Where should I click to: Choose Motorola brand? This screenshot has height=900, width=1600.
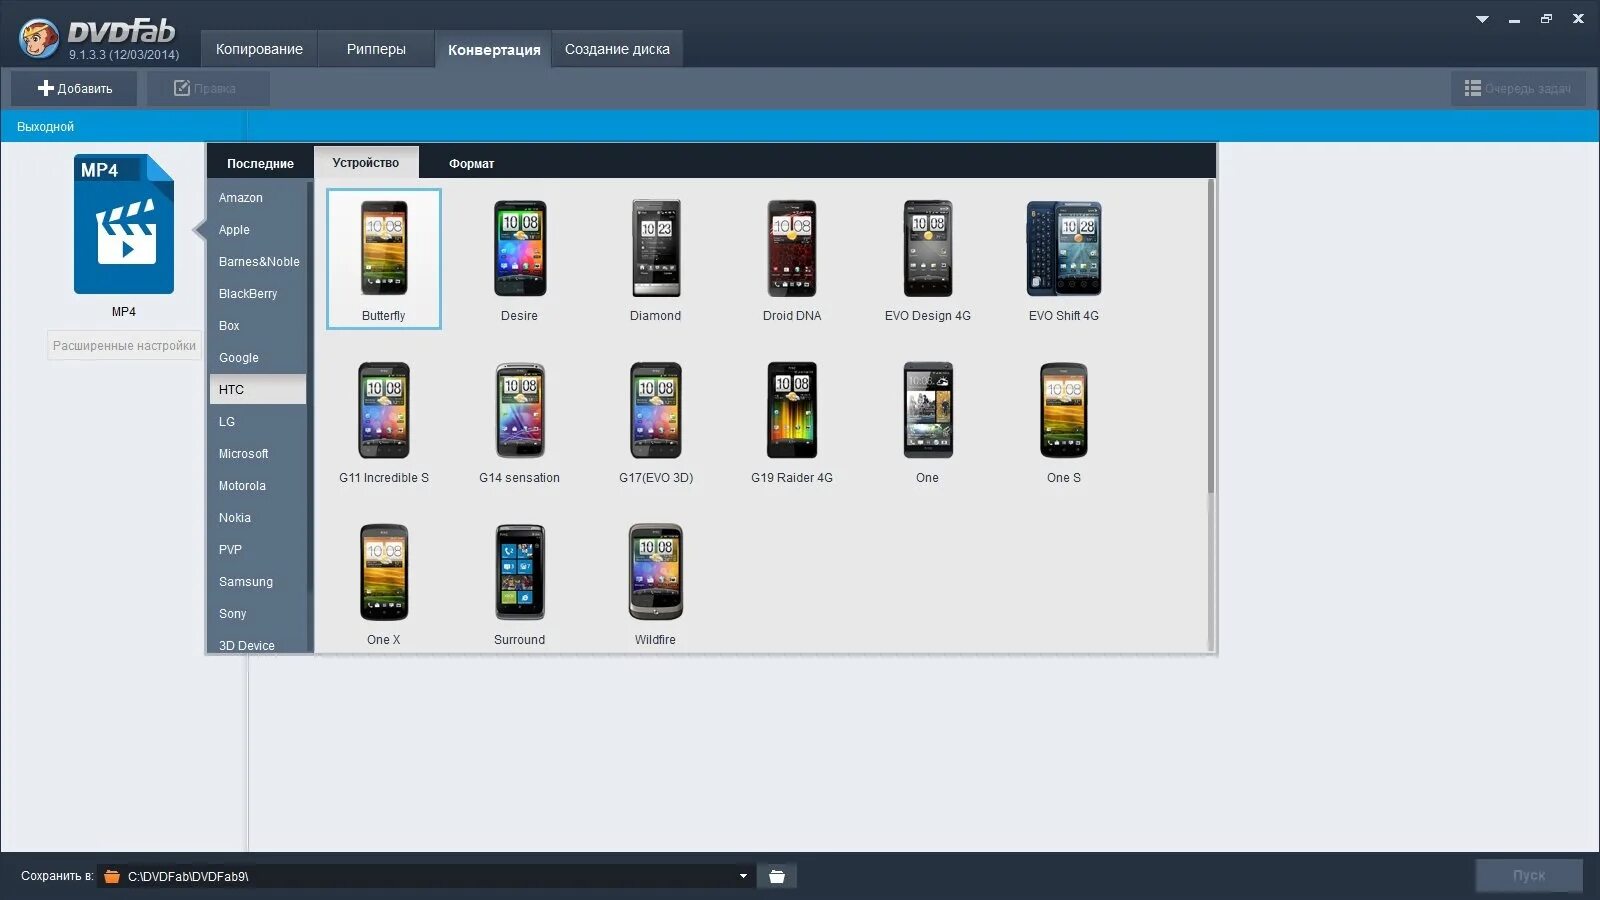click(258, 486)
